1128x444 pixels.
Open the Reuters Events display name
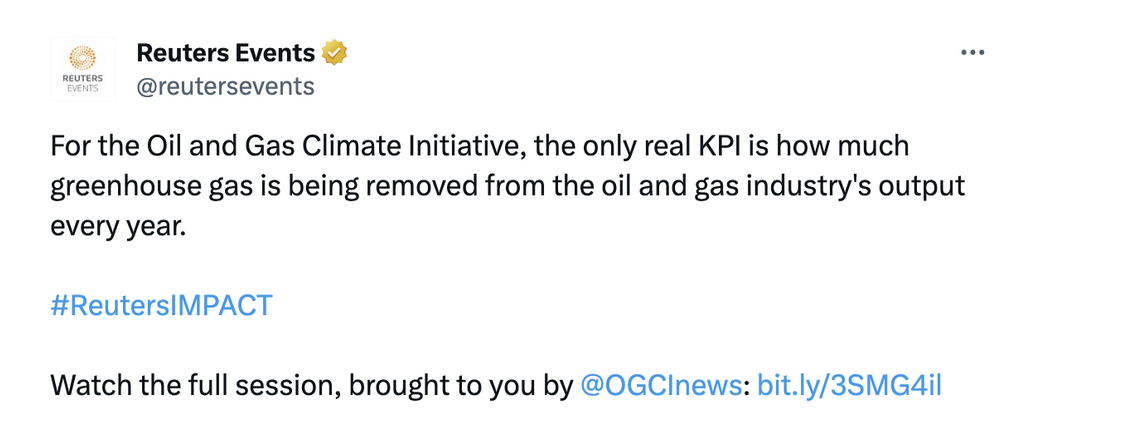coord(225,52)
